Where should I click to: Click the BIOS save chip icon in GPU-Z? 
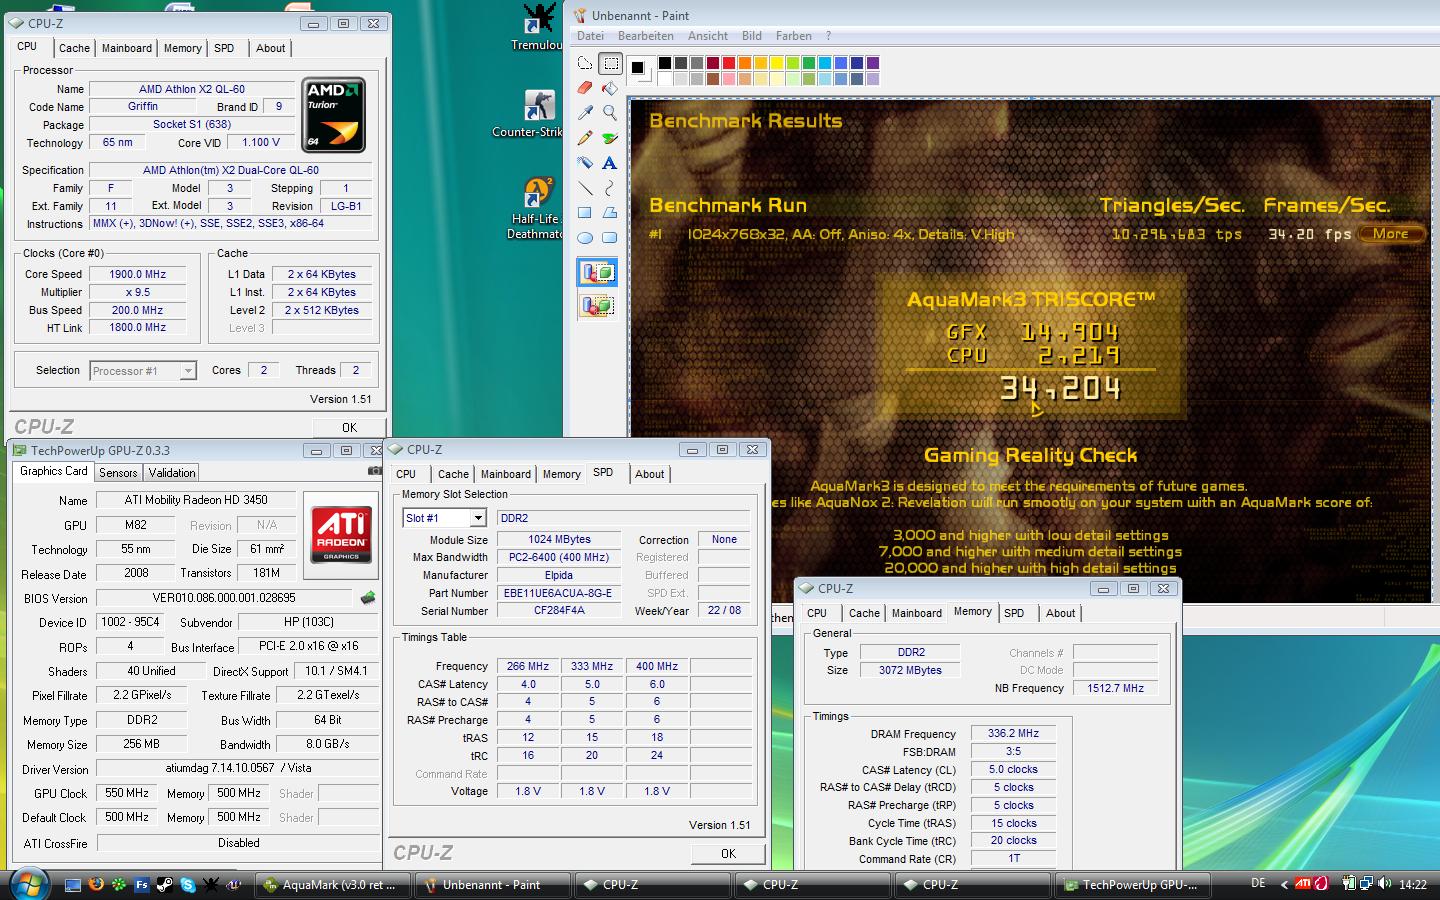(368, 598)
